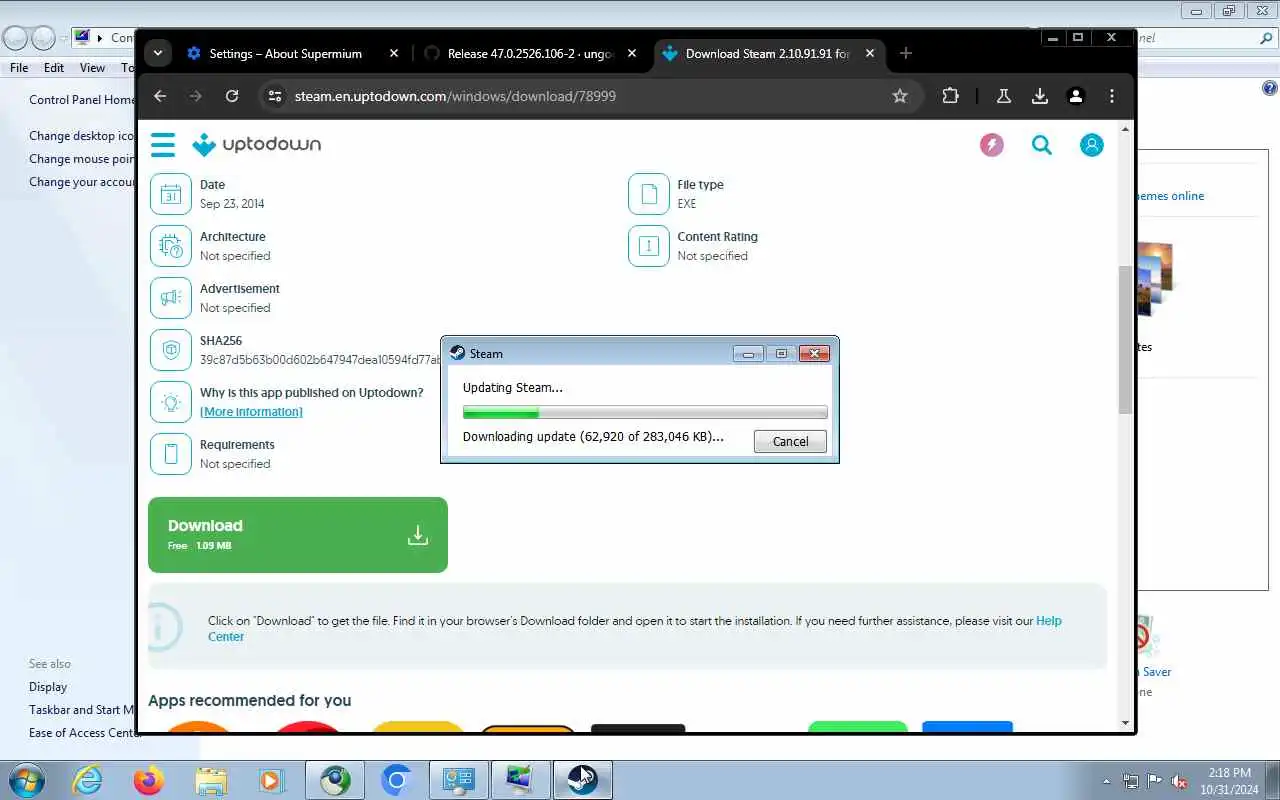Open the browser three-dot menu

(x=1112, y=96)
